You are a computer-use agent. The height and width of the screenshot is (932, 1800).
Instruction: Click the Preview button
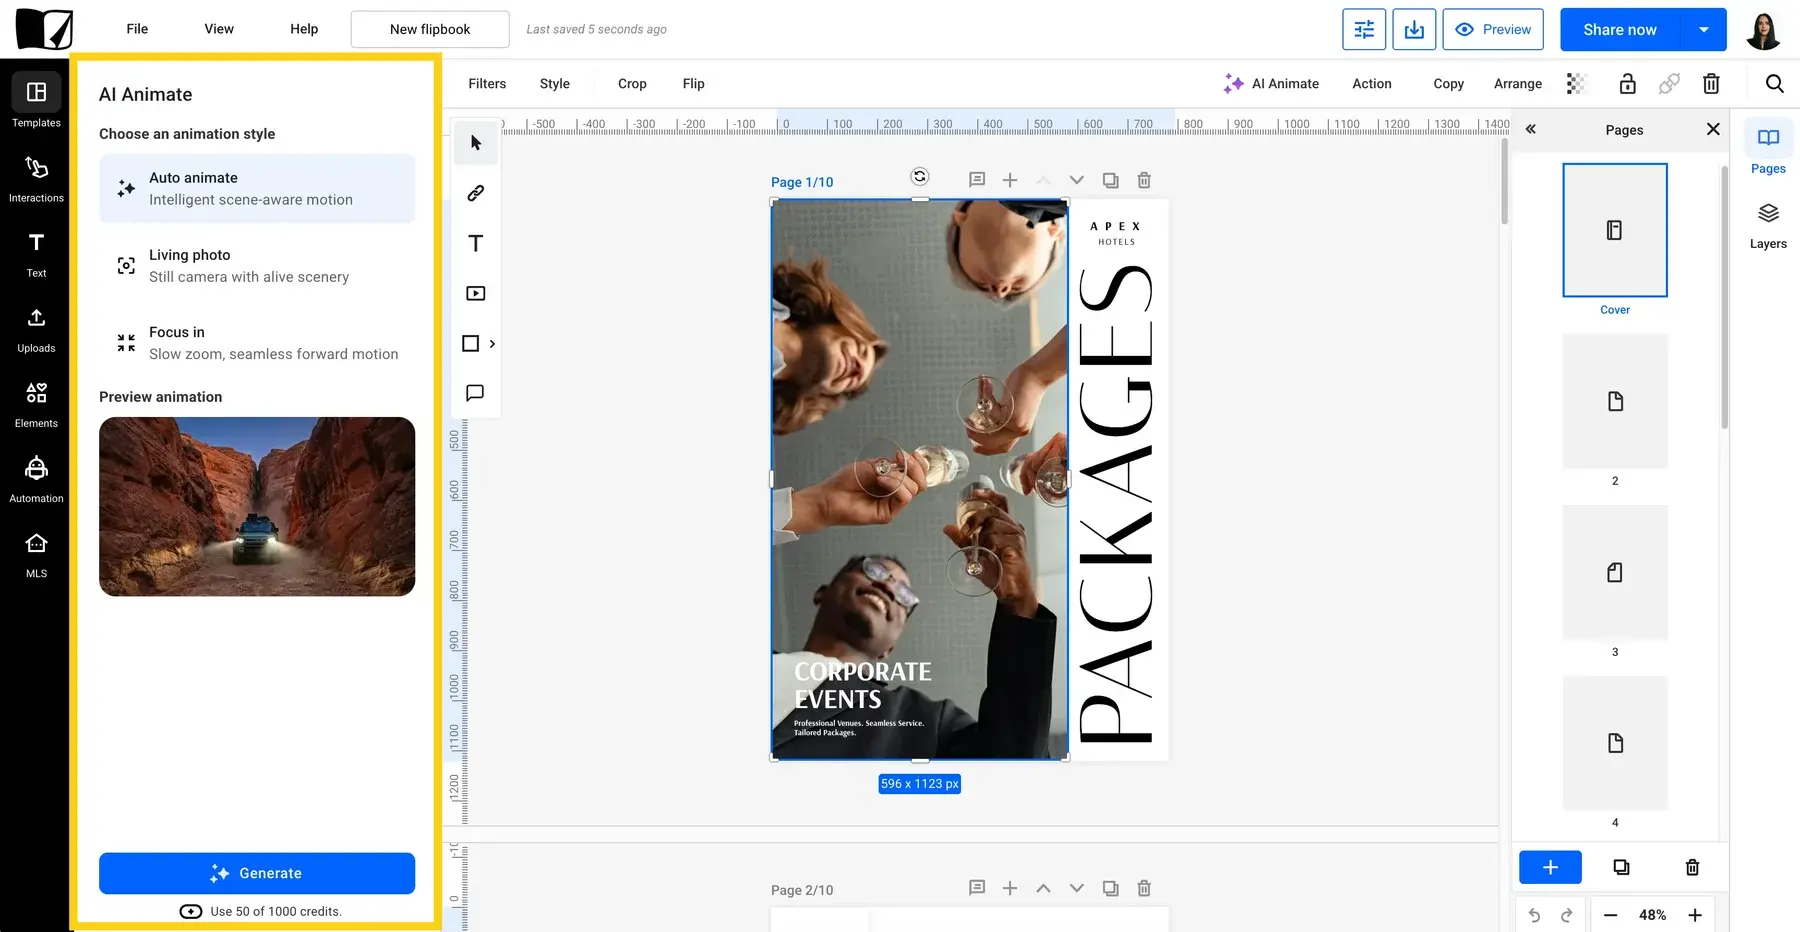[x=1493, y=30]
